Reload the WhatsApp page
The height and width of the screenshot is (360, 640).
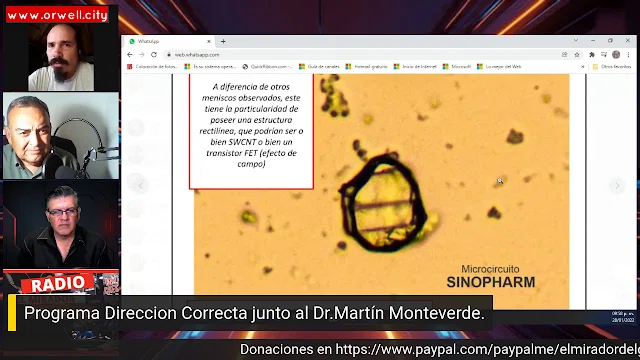coord(154,55)
